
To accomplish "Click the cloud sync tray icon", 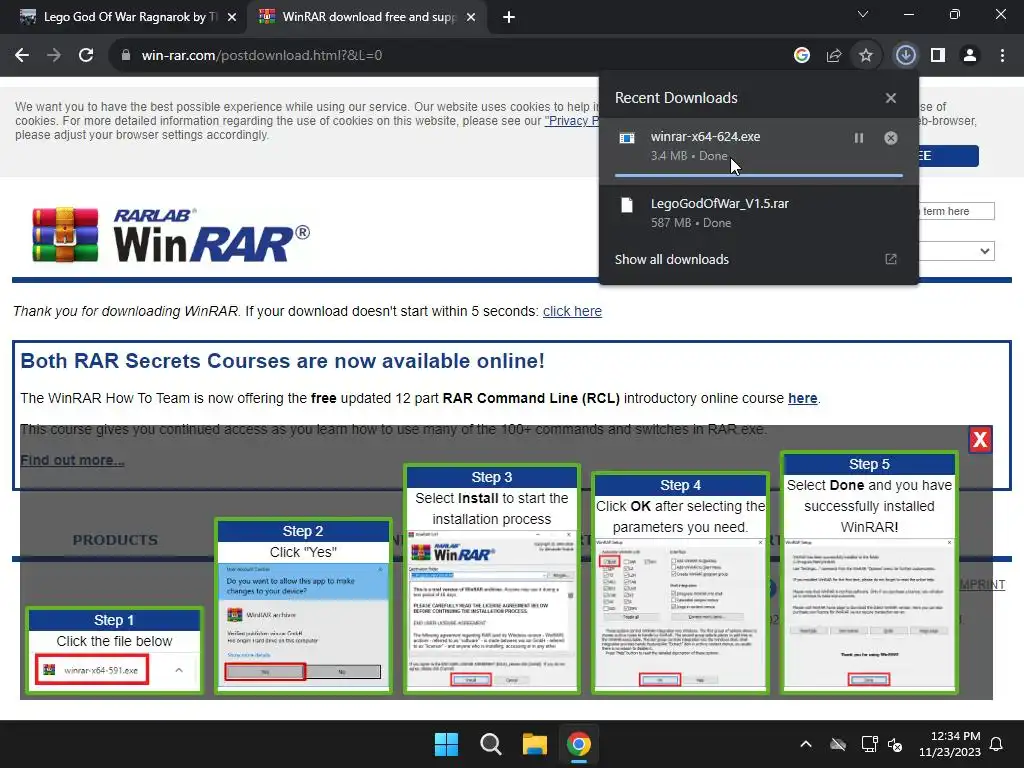I will pyautogui.click(x=838, y=744).
